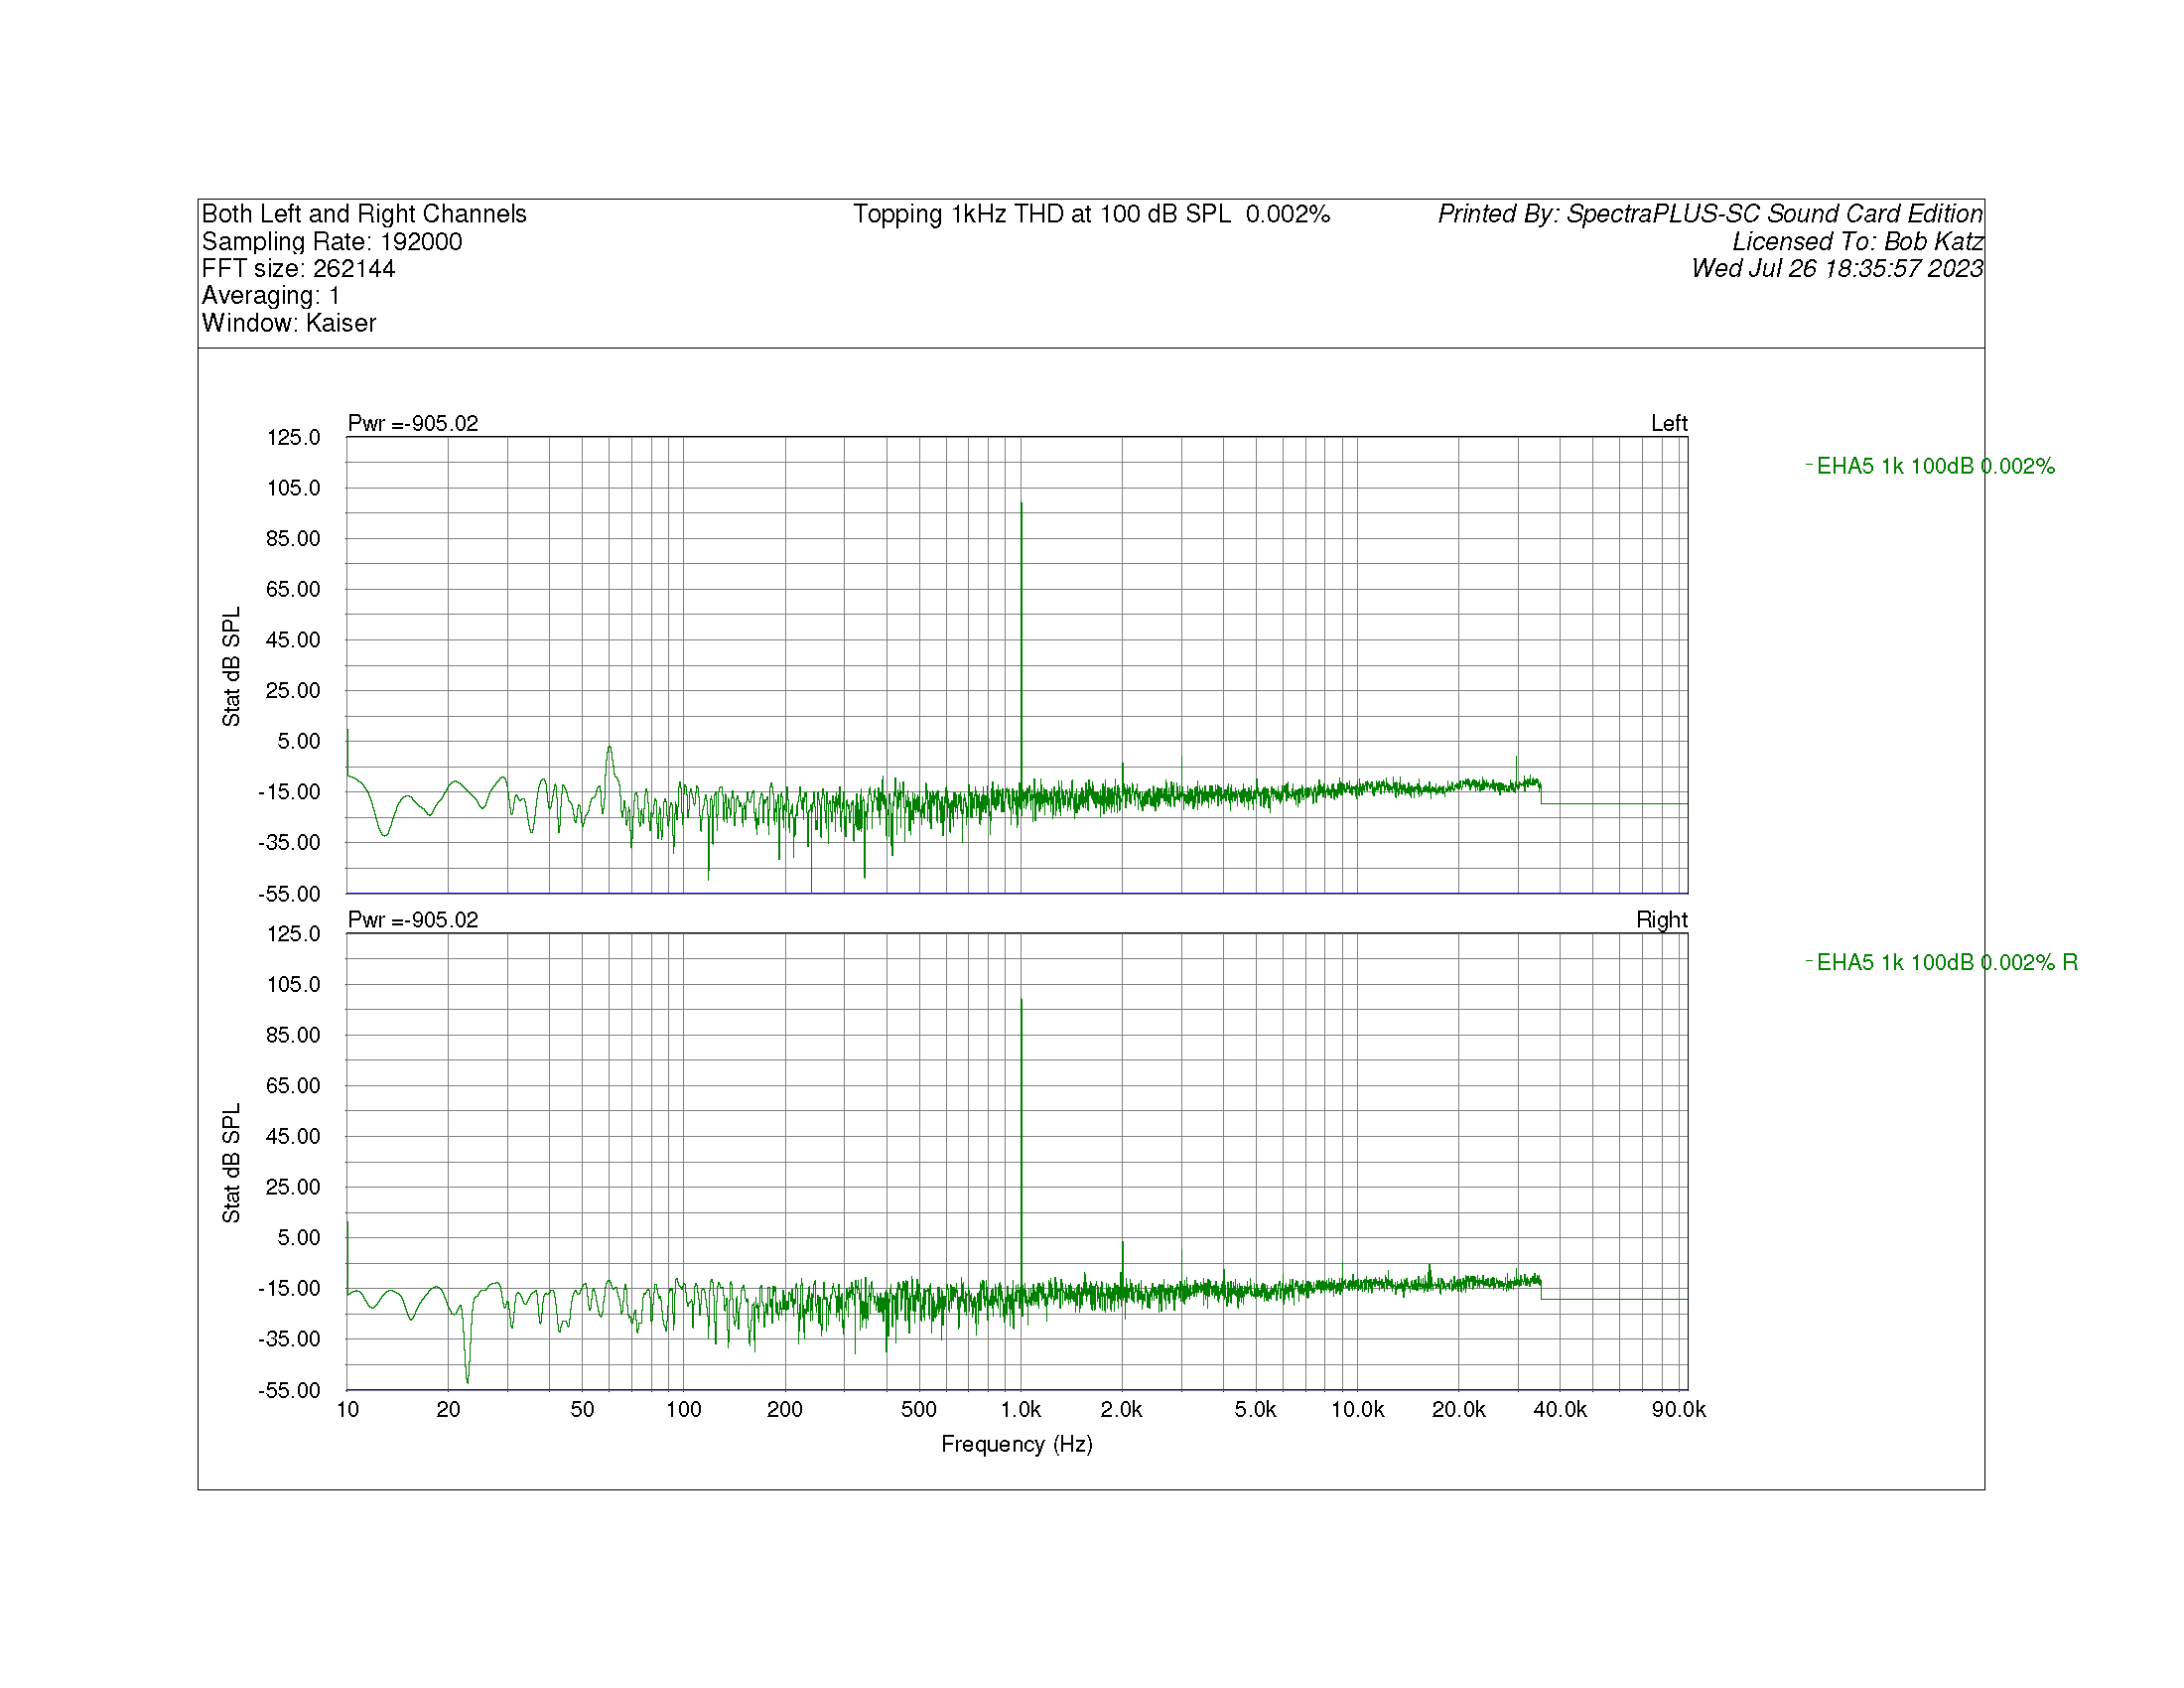
Task: Click the Left channel label
Action: tap(1668, 423)
